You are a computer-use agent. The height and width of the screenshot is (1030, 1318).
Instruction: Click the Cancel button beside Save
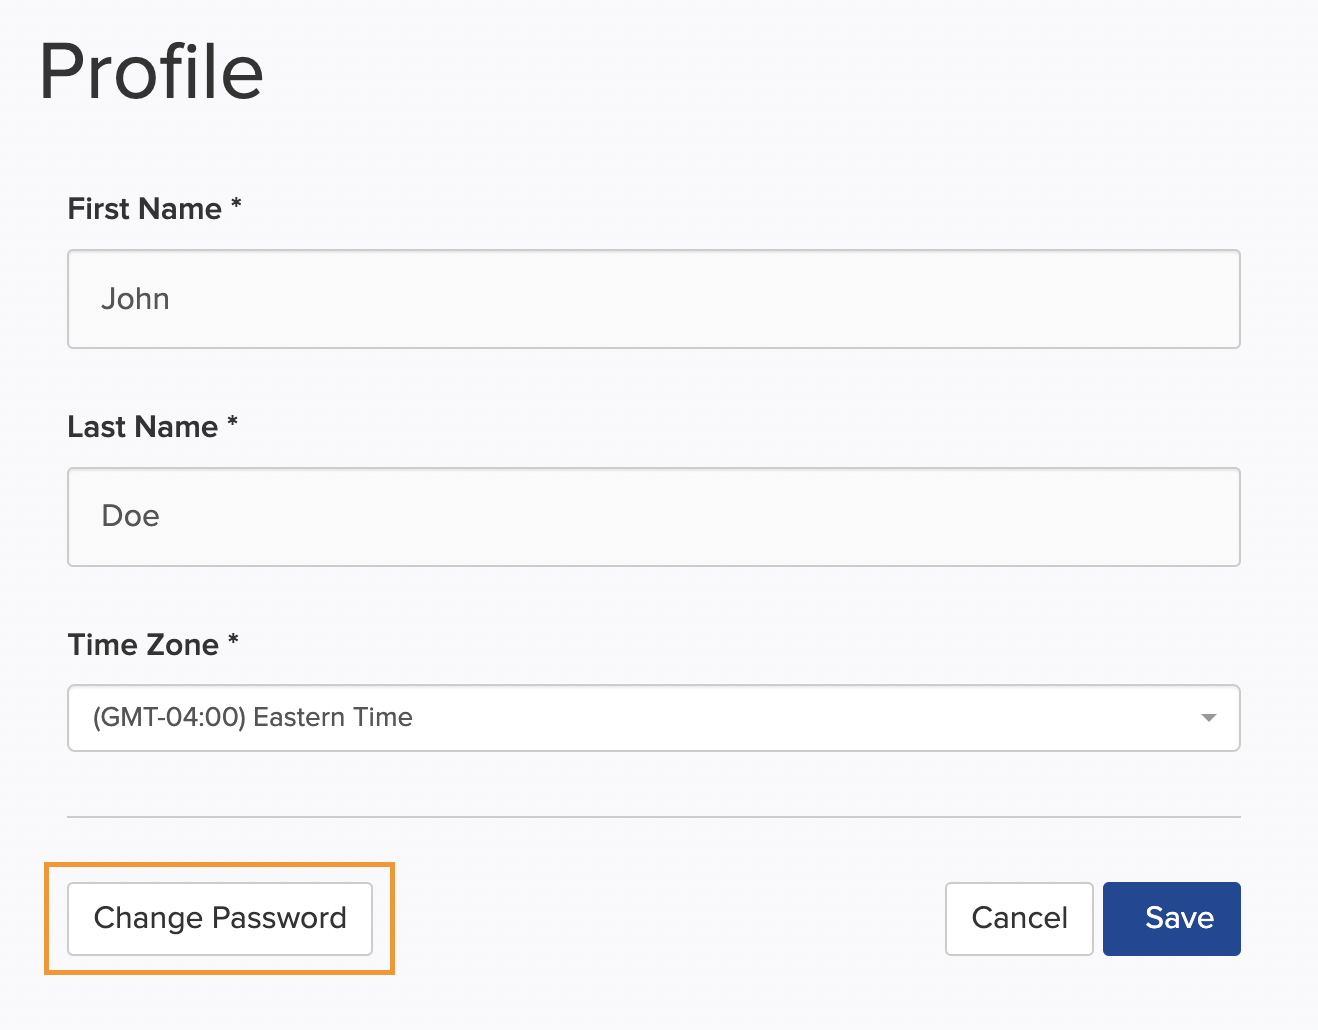1018,918
